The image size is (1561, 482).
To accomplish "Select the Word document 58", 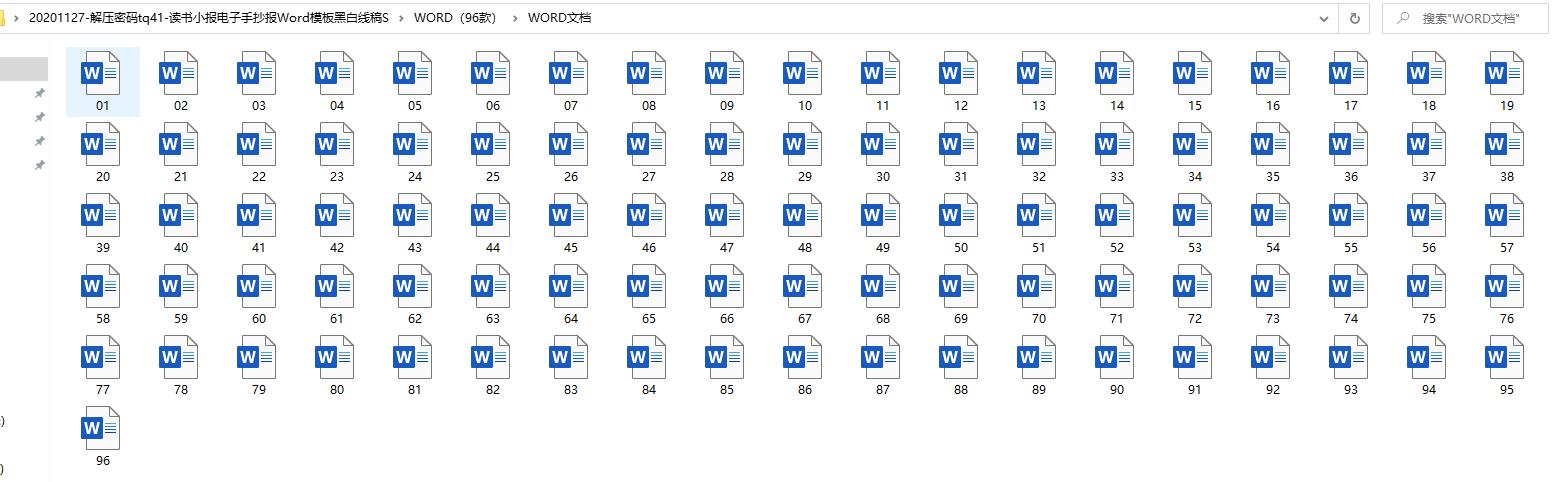I will pos(101,286).
